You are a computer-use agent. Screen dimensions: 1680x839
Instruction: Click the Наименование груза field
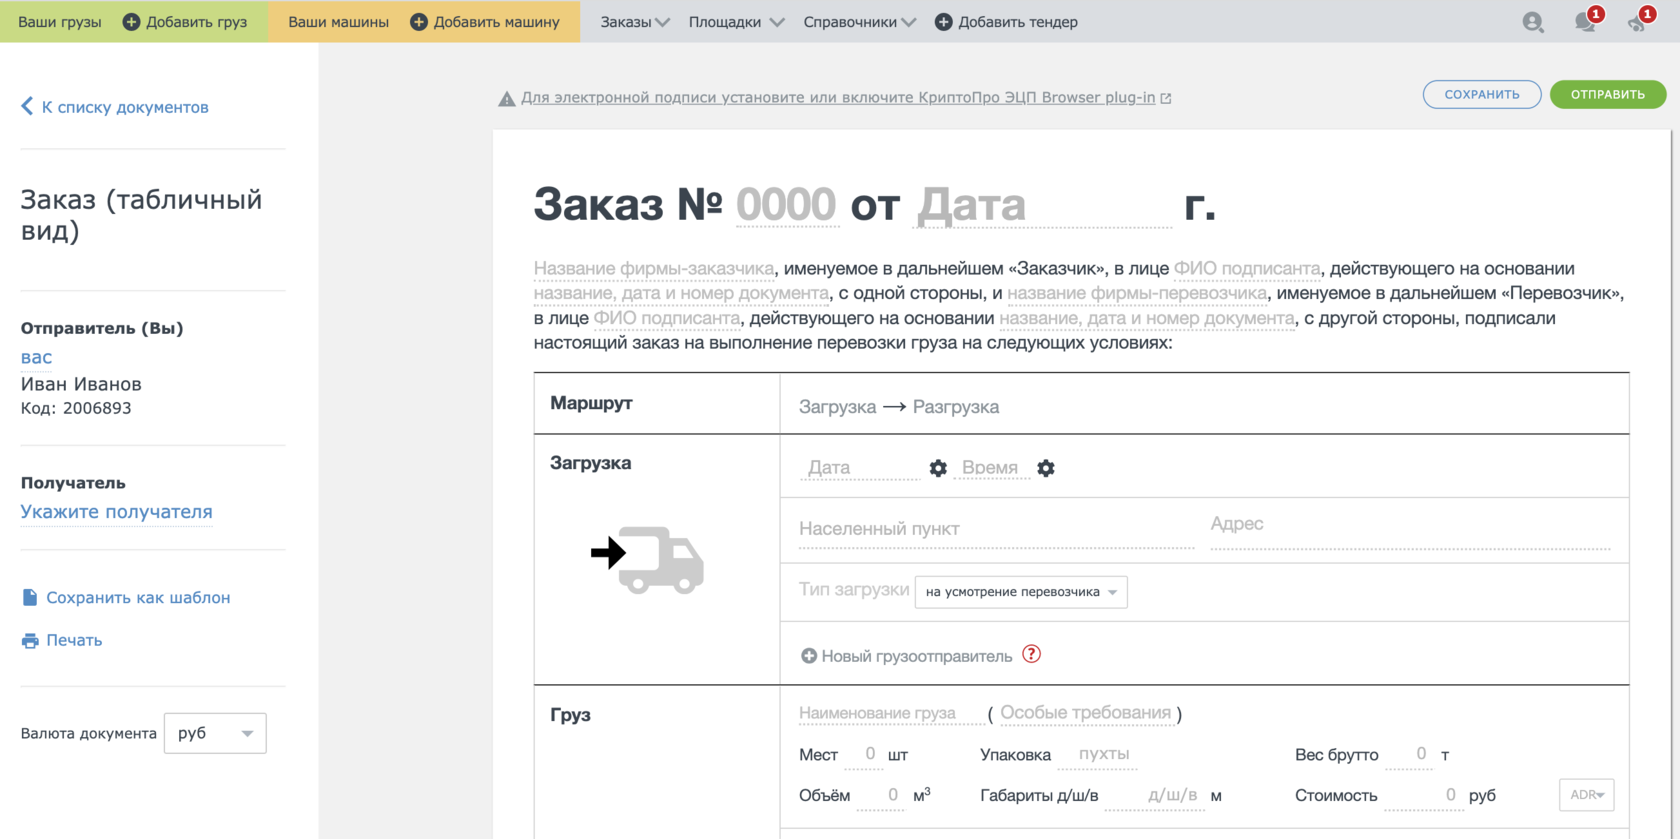(890, 713)
